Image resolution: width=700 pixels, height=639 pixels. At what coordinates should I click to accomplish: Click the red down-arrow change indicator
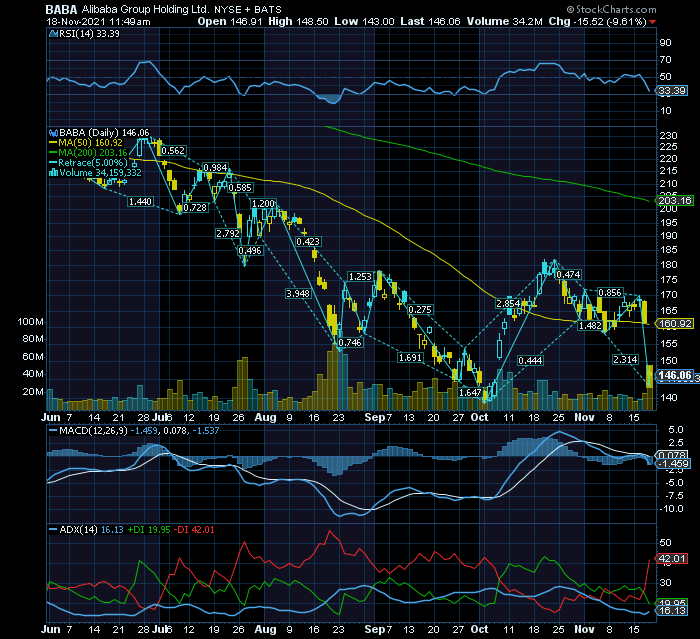tap(653, 22)
